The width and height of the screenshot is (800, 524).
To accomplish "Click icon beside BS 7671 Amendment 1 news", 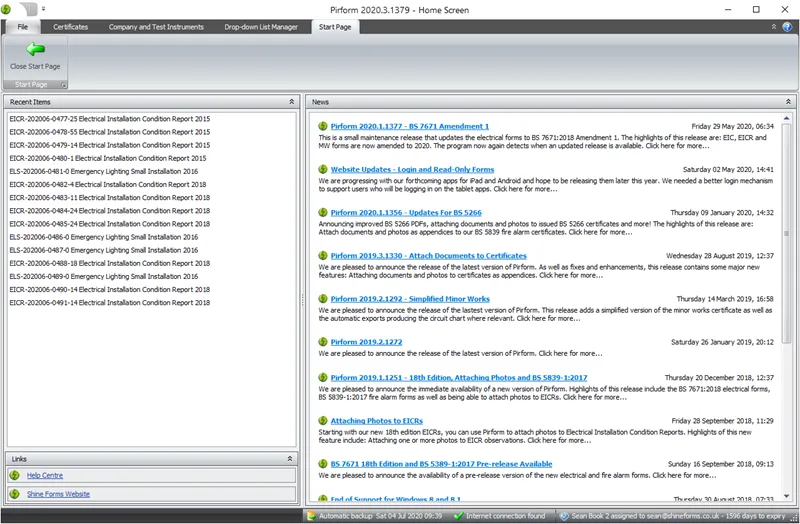I will point(322,127).
